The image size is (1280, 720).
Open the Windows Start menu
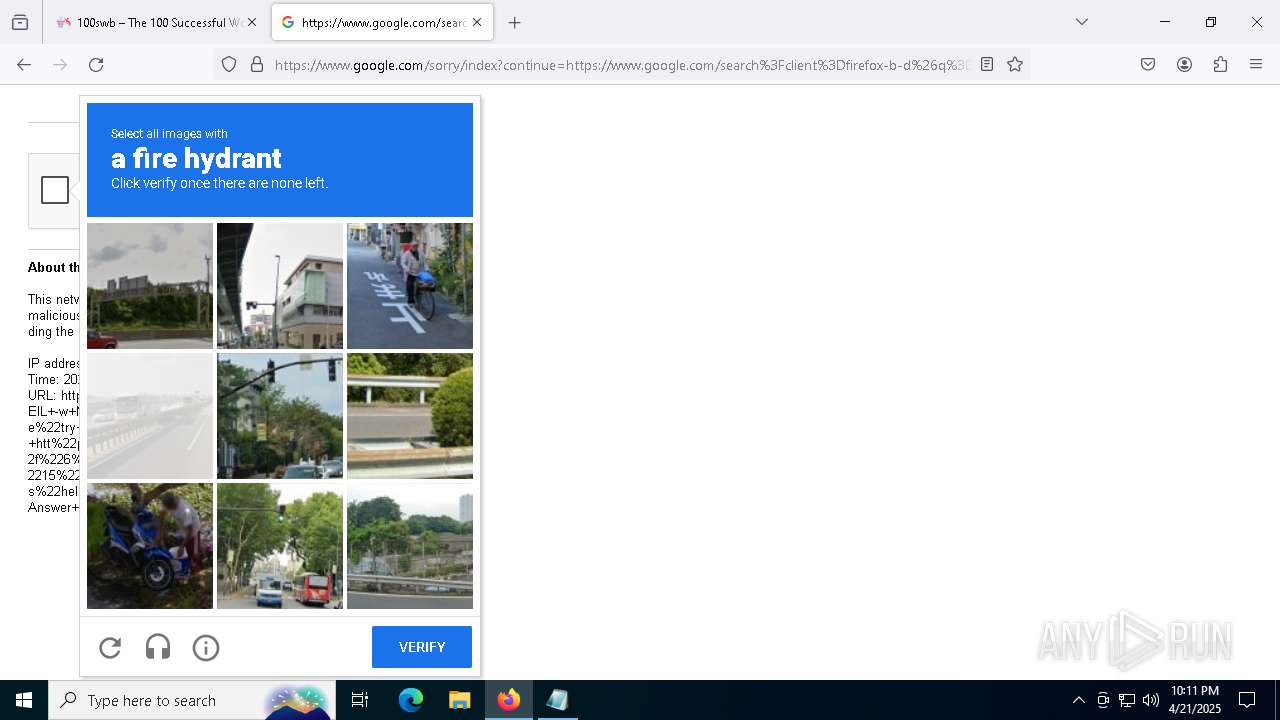24,700
